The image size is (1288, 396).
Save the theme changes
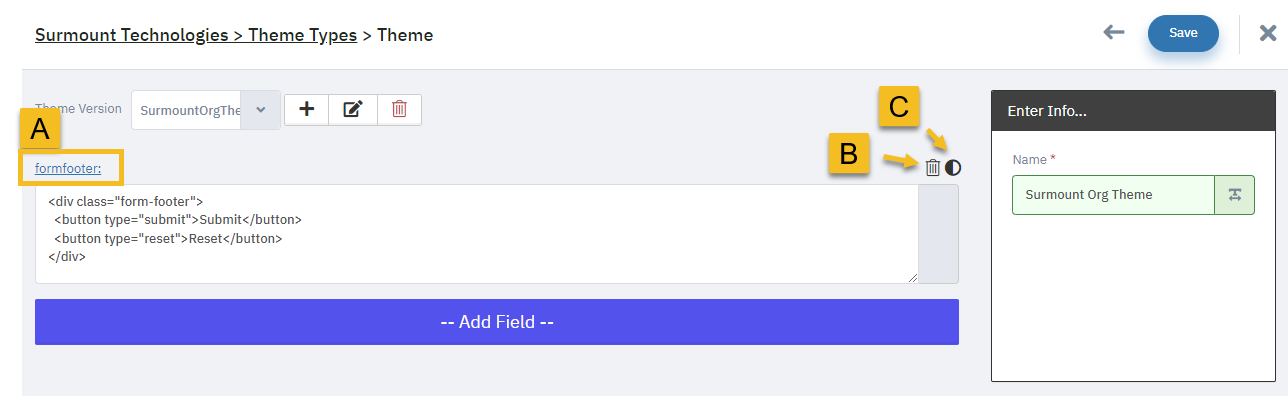pyautogui.click(x=1183, y=33)
